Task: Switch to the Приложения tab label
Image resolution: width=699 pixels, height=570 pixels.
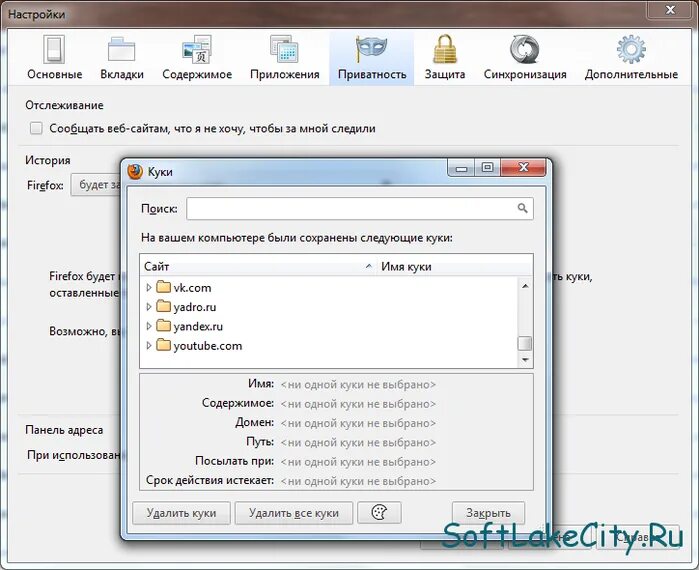Action: (284, 74)
